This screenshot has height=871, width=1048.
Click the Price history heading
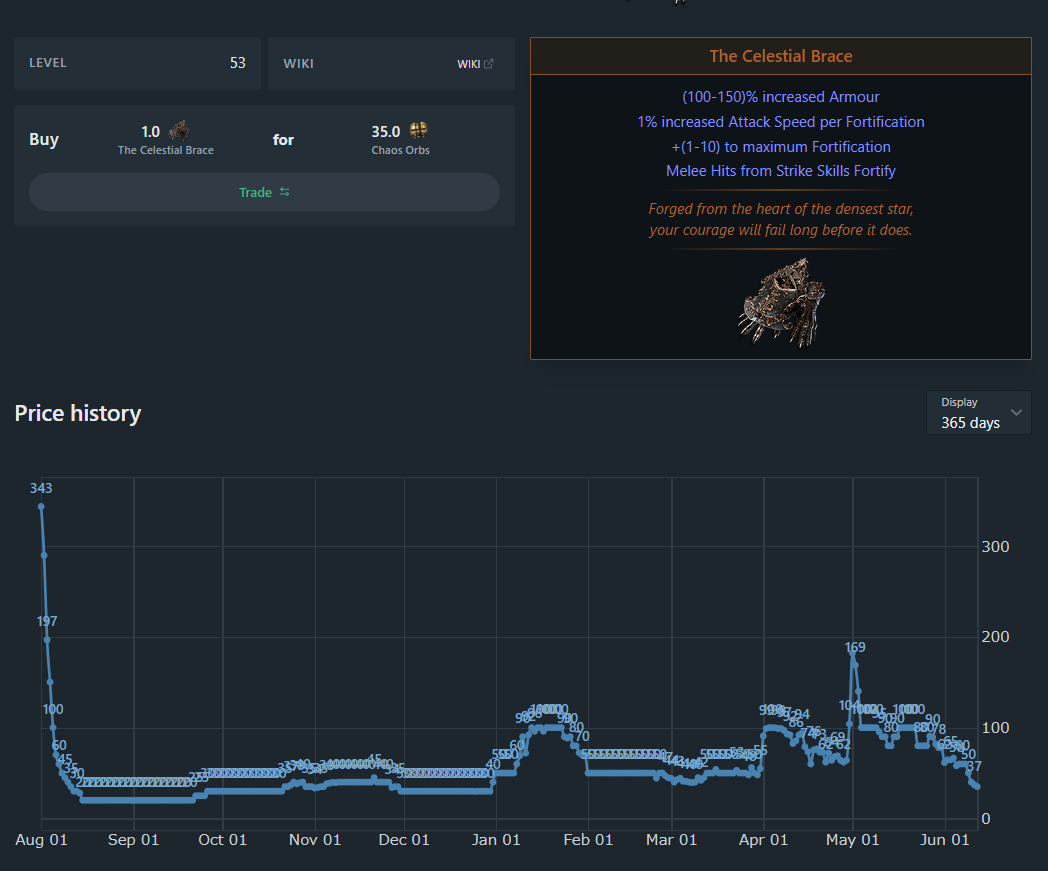tap(78, 413)
